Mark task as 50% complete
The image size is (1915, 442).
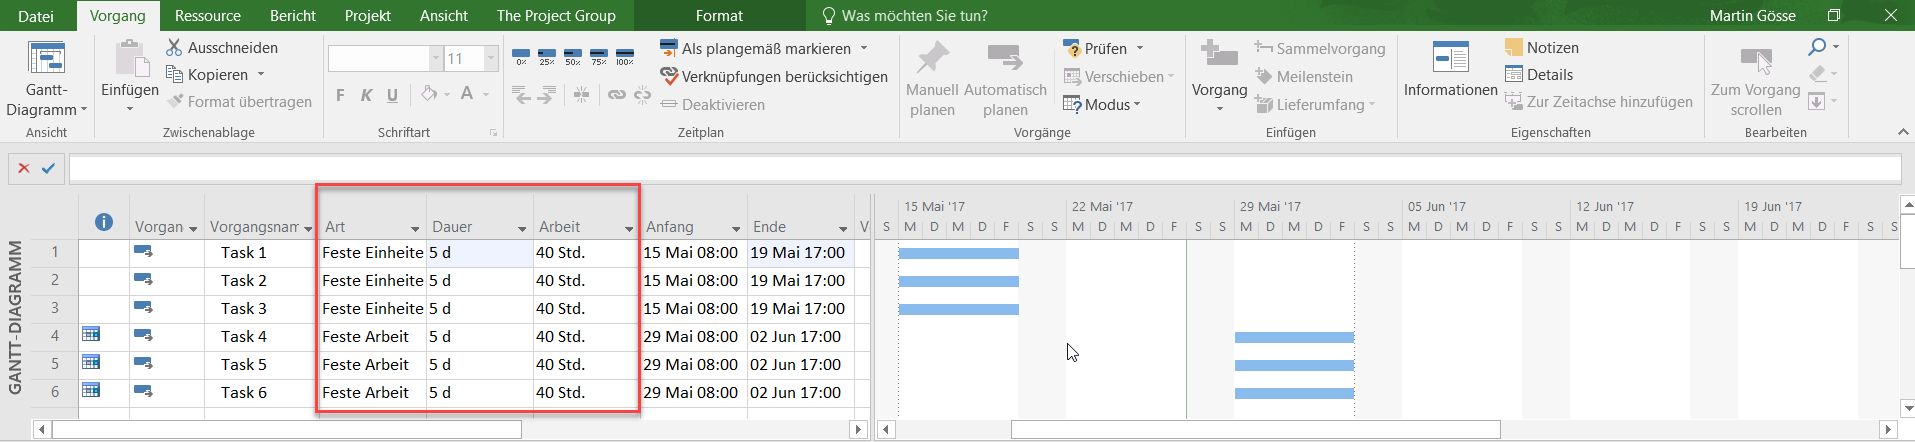[x=572, y=56]
